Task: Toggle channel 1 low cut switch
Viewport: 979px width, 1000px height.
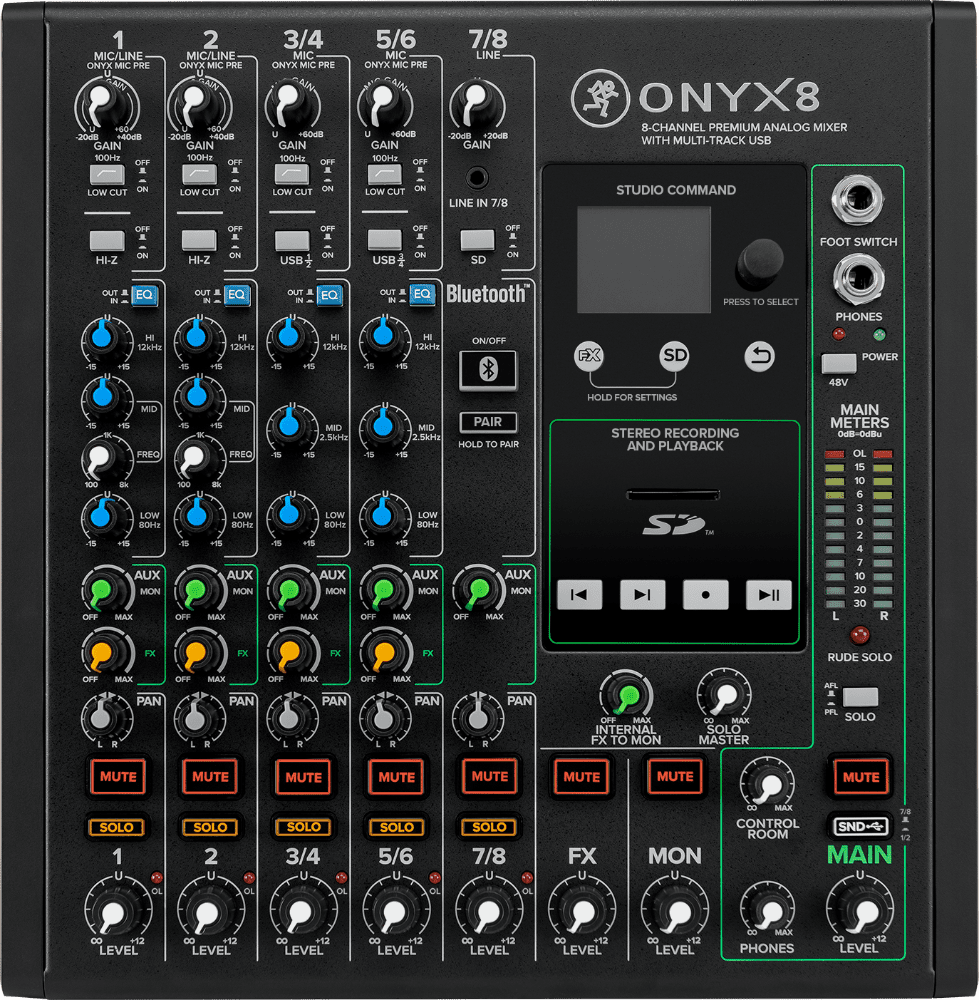Action: coord(107,175)
